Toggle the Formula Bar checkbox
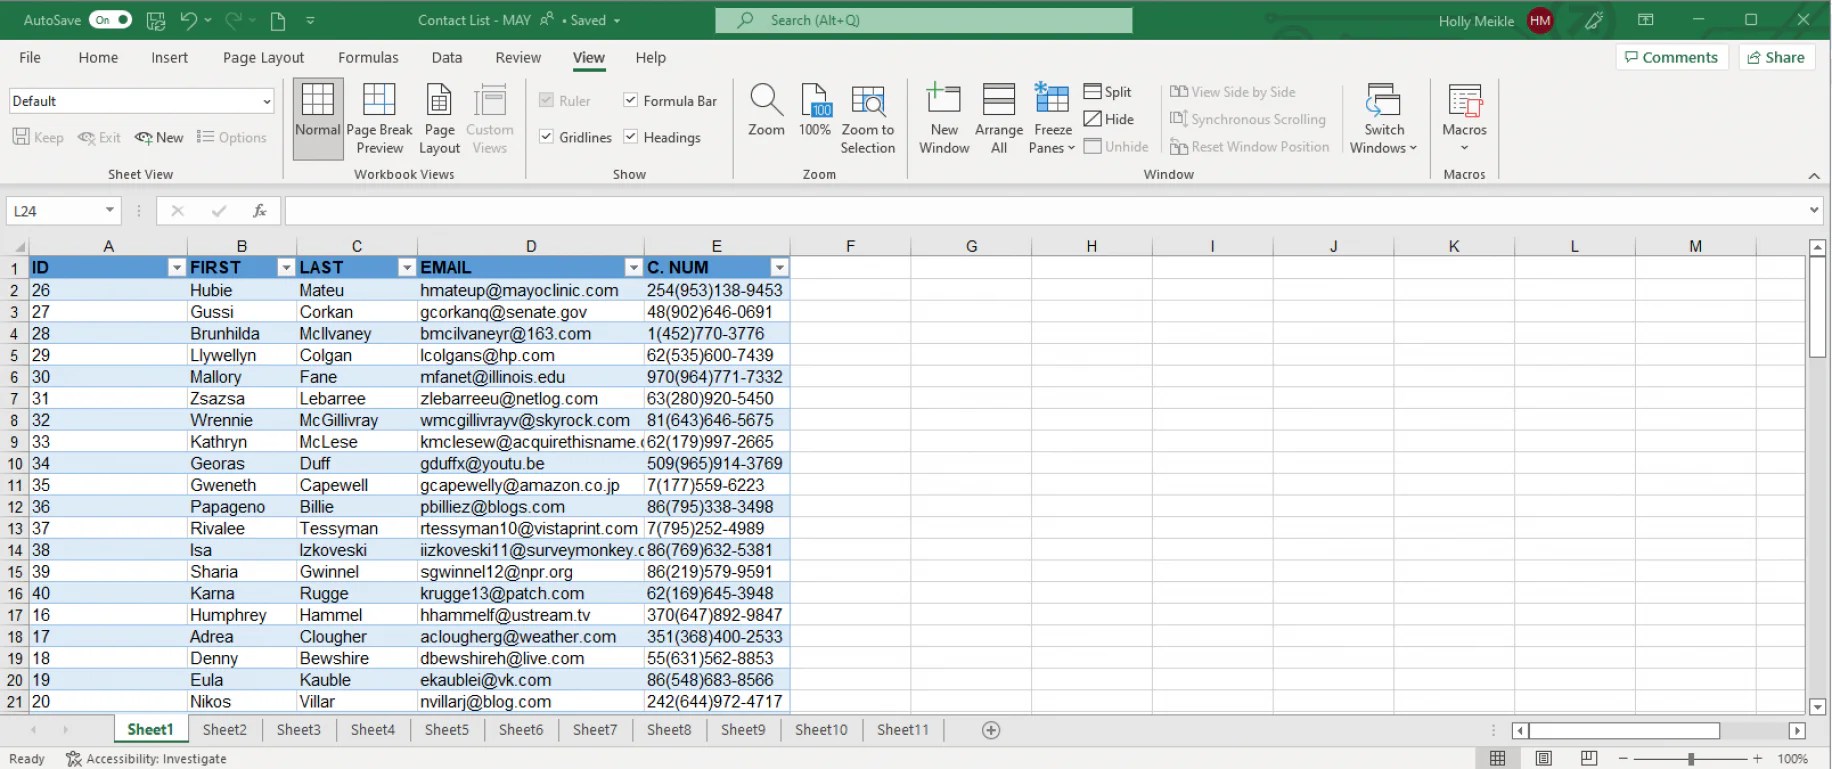 pyautogui.click(x=631, y=100)
